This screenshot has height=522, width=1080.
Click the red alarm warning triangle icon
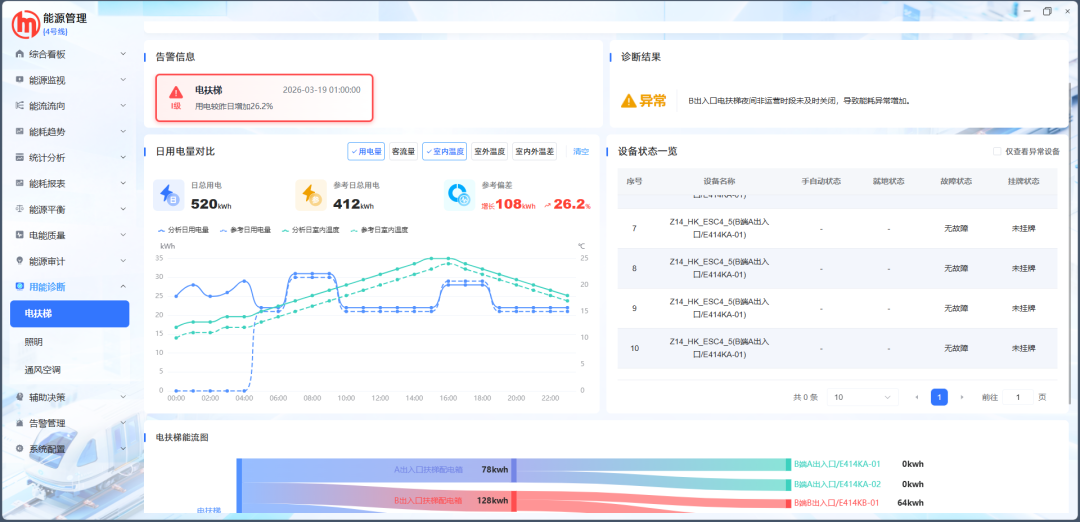click(x=176, y=92)
